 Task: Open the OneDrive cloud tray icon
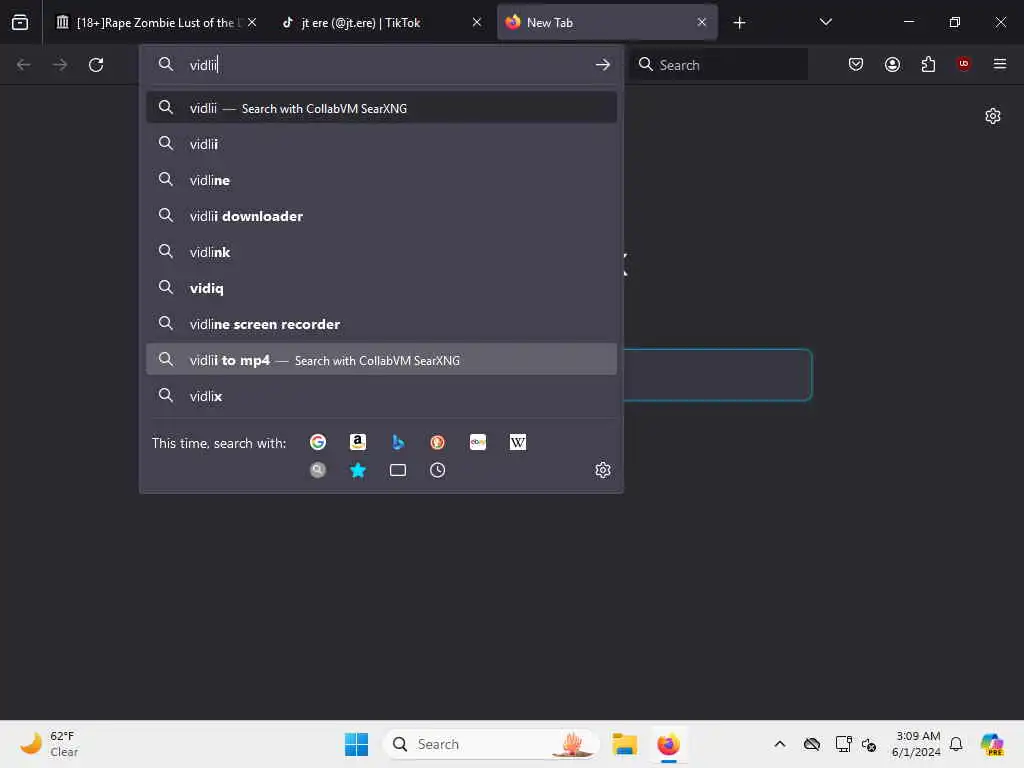(x=812, y=744)
